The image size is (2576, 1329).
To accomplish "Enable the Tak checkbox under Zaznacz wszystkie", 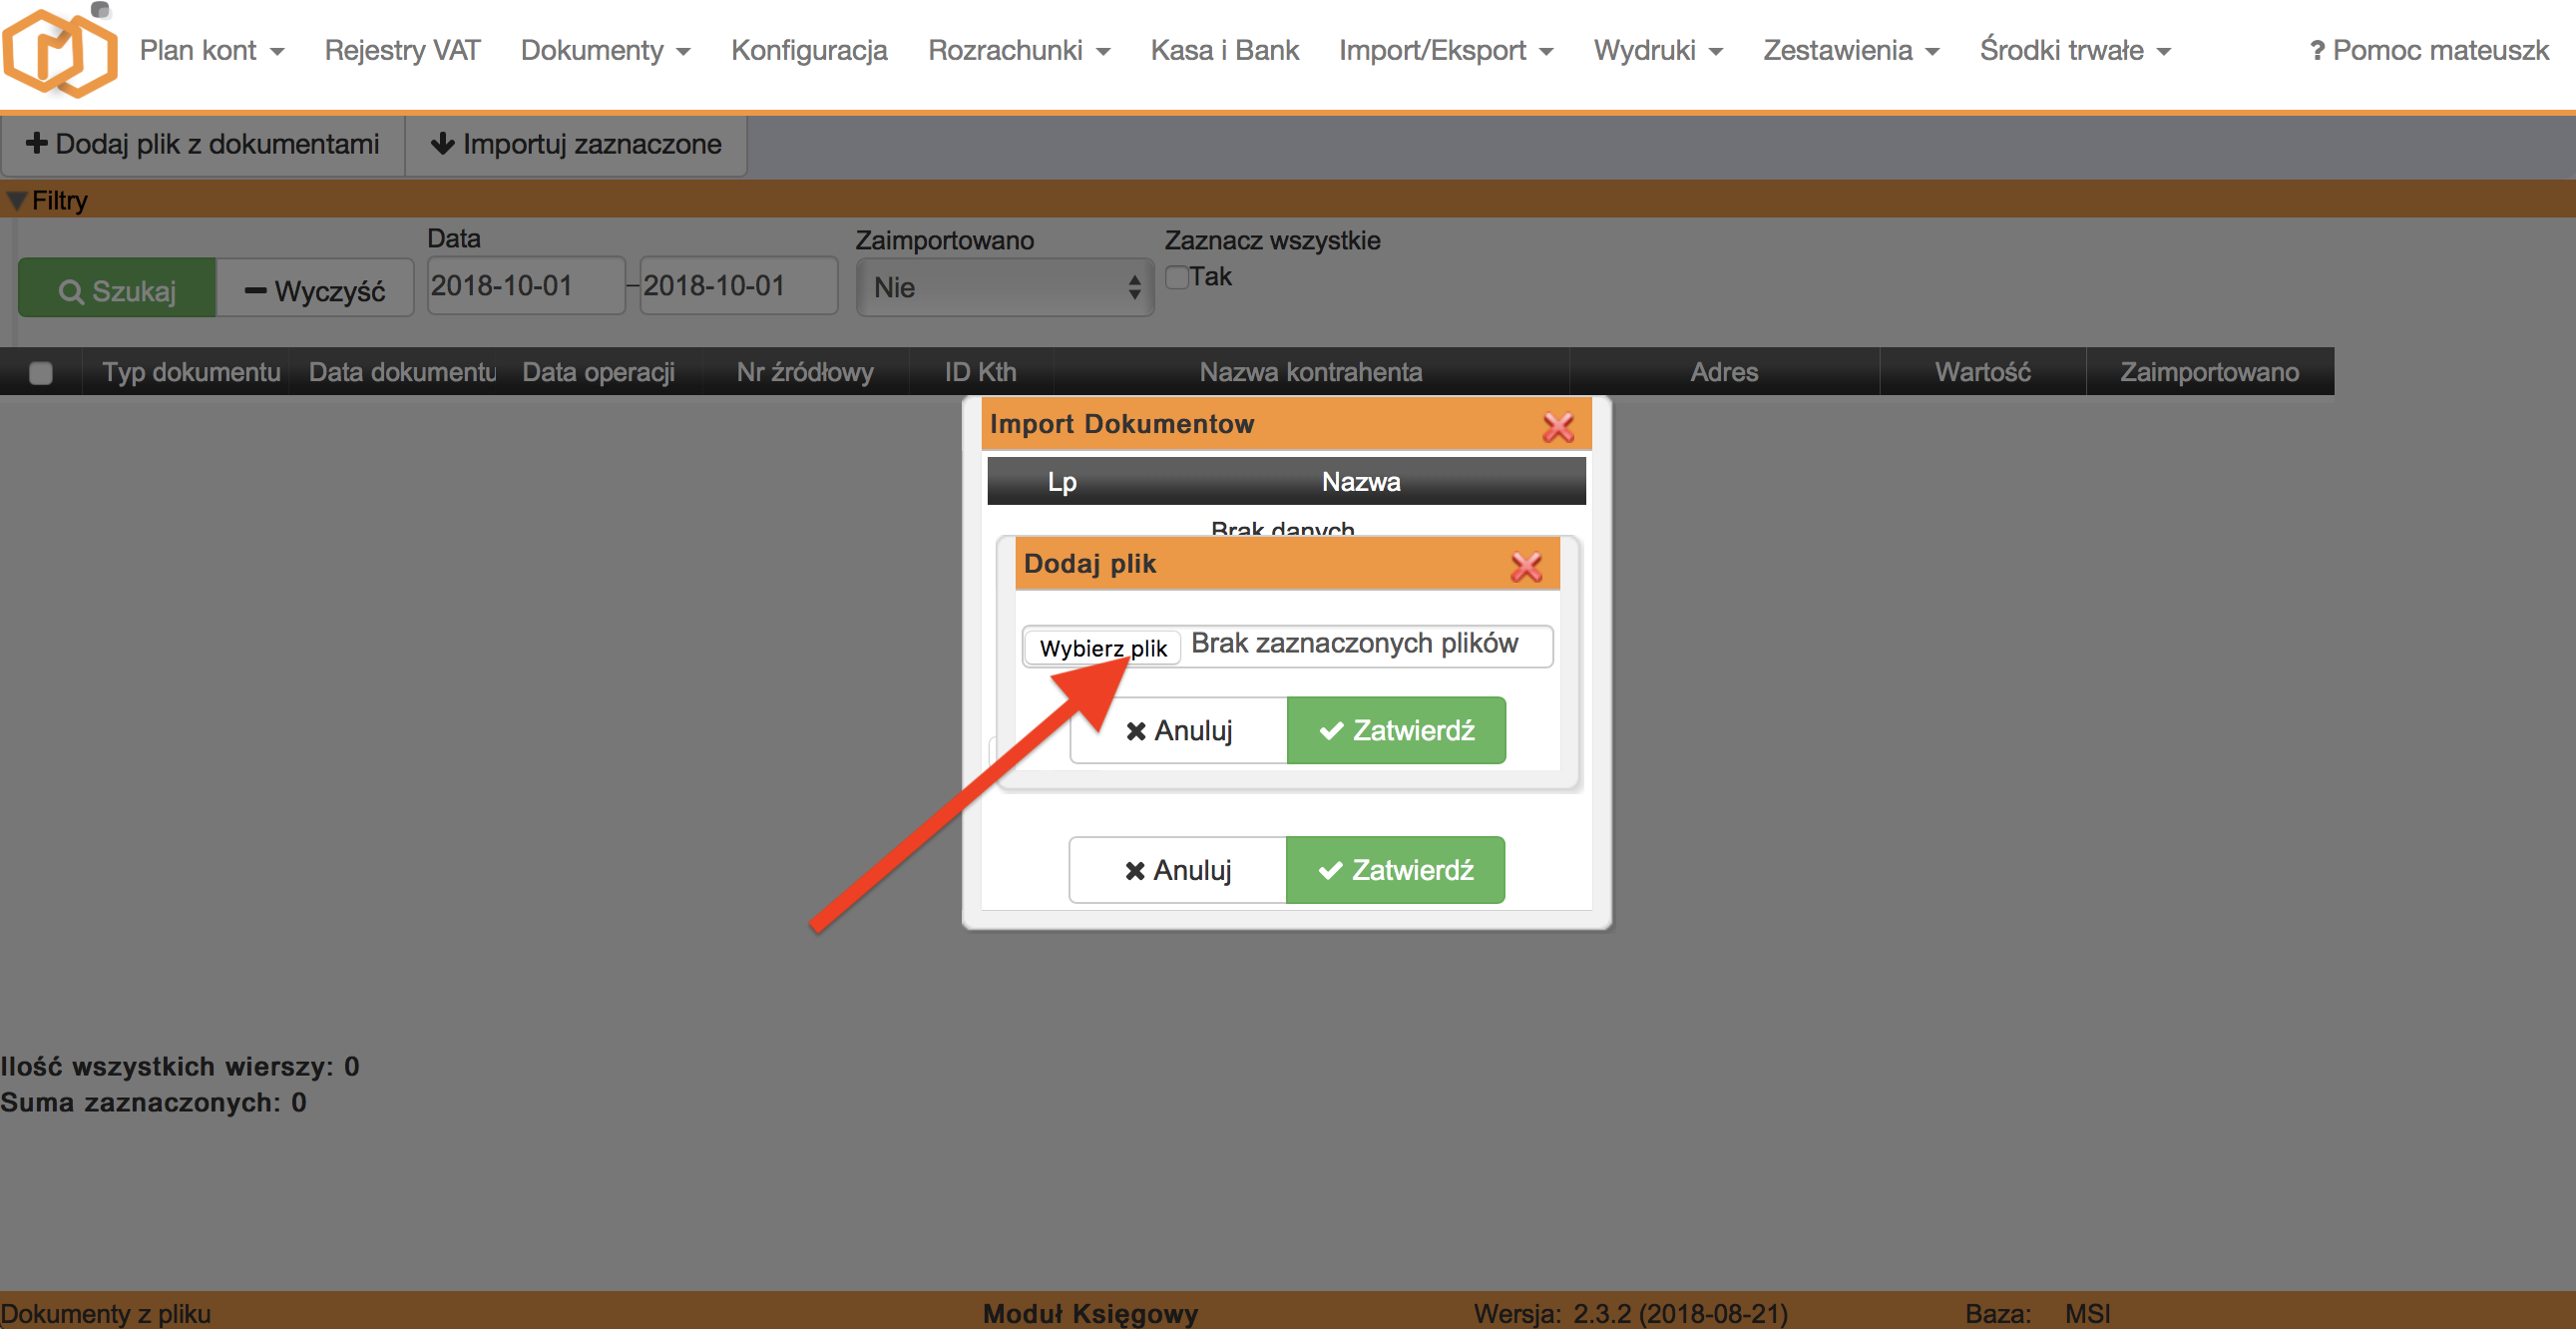I will tap(1177, 276).
